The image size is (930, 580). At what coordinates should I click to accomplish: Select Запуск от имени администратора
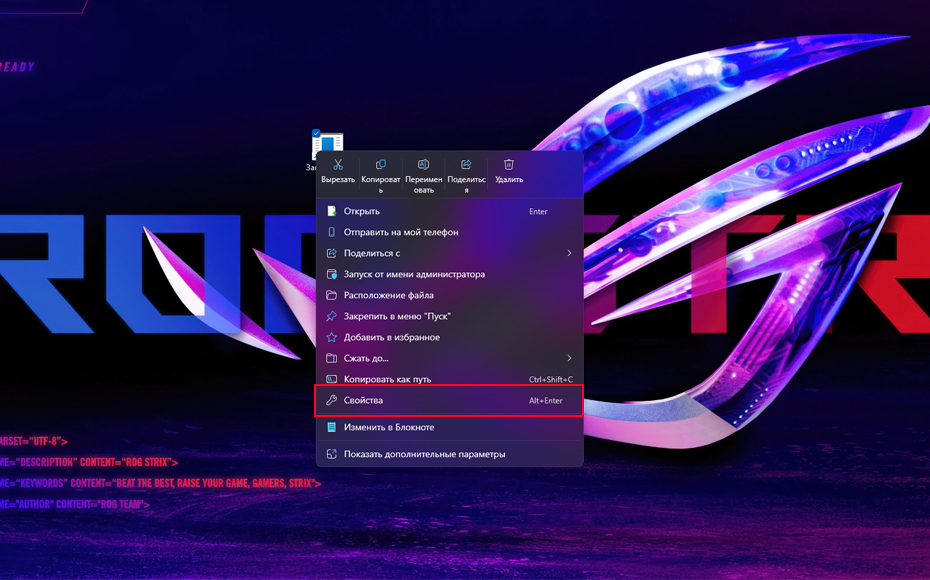click(450, 274)
